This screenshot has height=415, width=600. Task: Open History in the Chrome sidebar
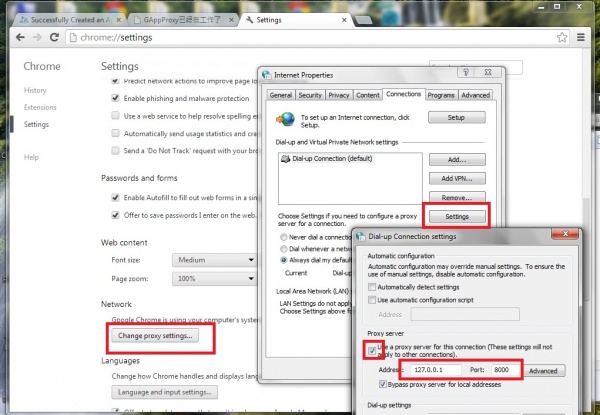point(35,90)
